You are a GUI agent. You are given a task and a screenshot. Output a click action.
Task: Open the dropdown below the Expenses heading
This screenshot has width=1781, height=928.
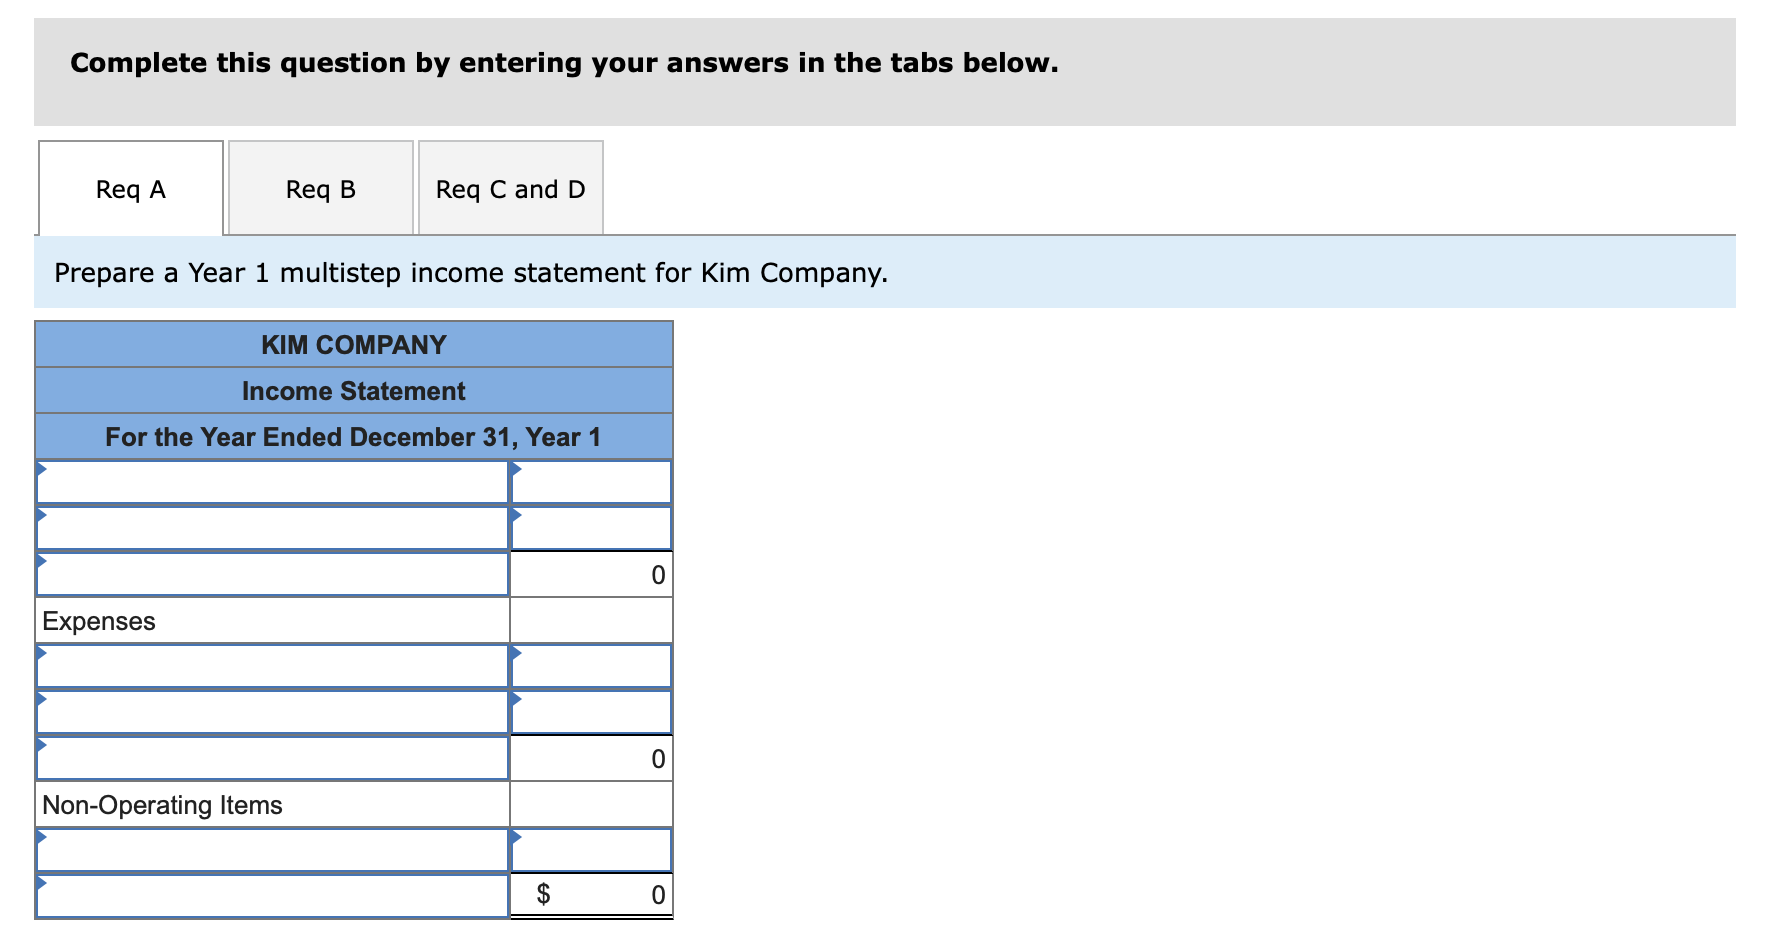(272, 665)
